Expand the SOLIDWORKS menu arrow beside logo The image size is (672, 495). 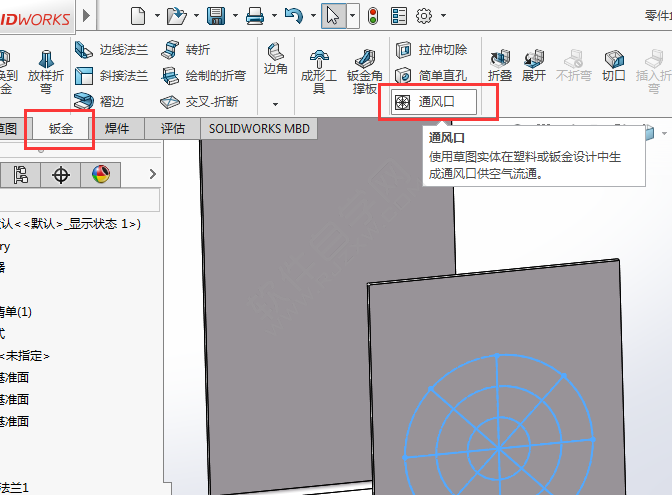click(88, 16)
